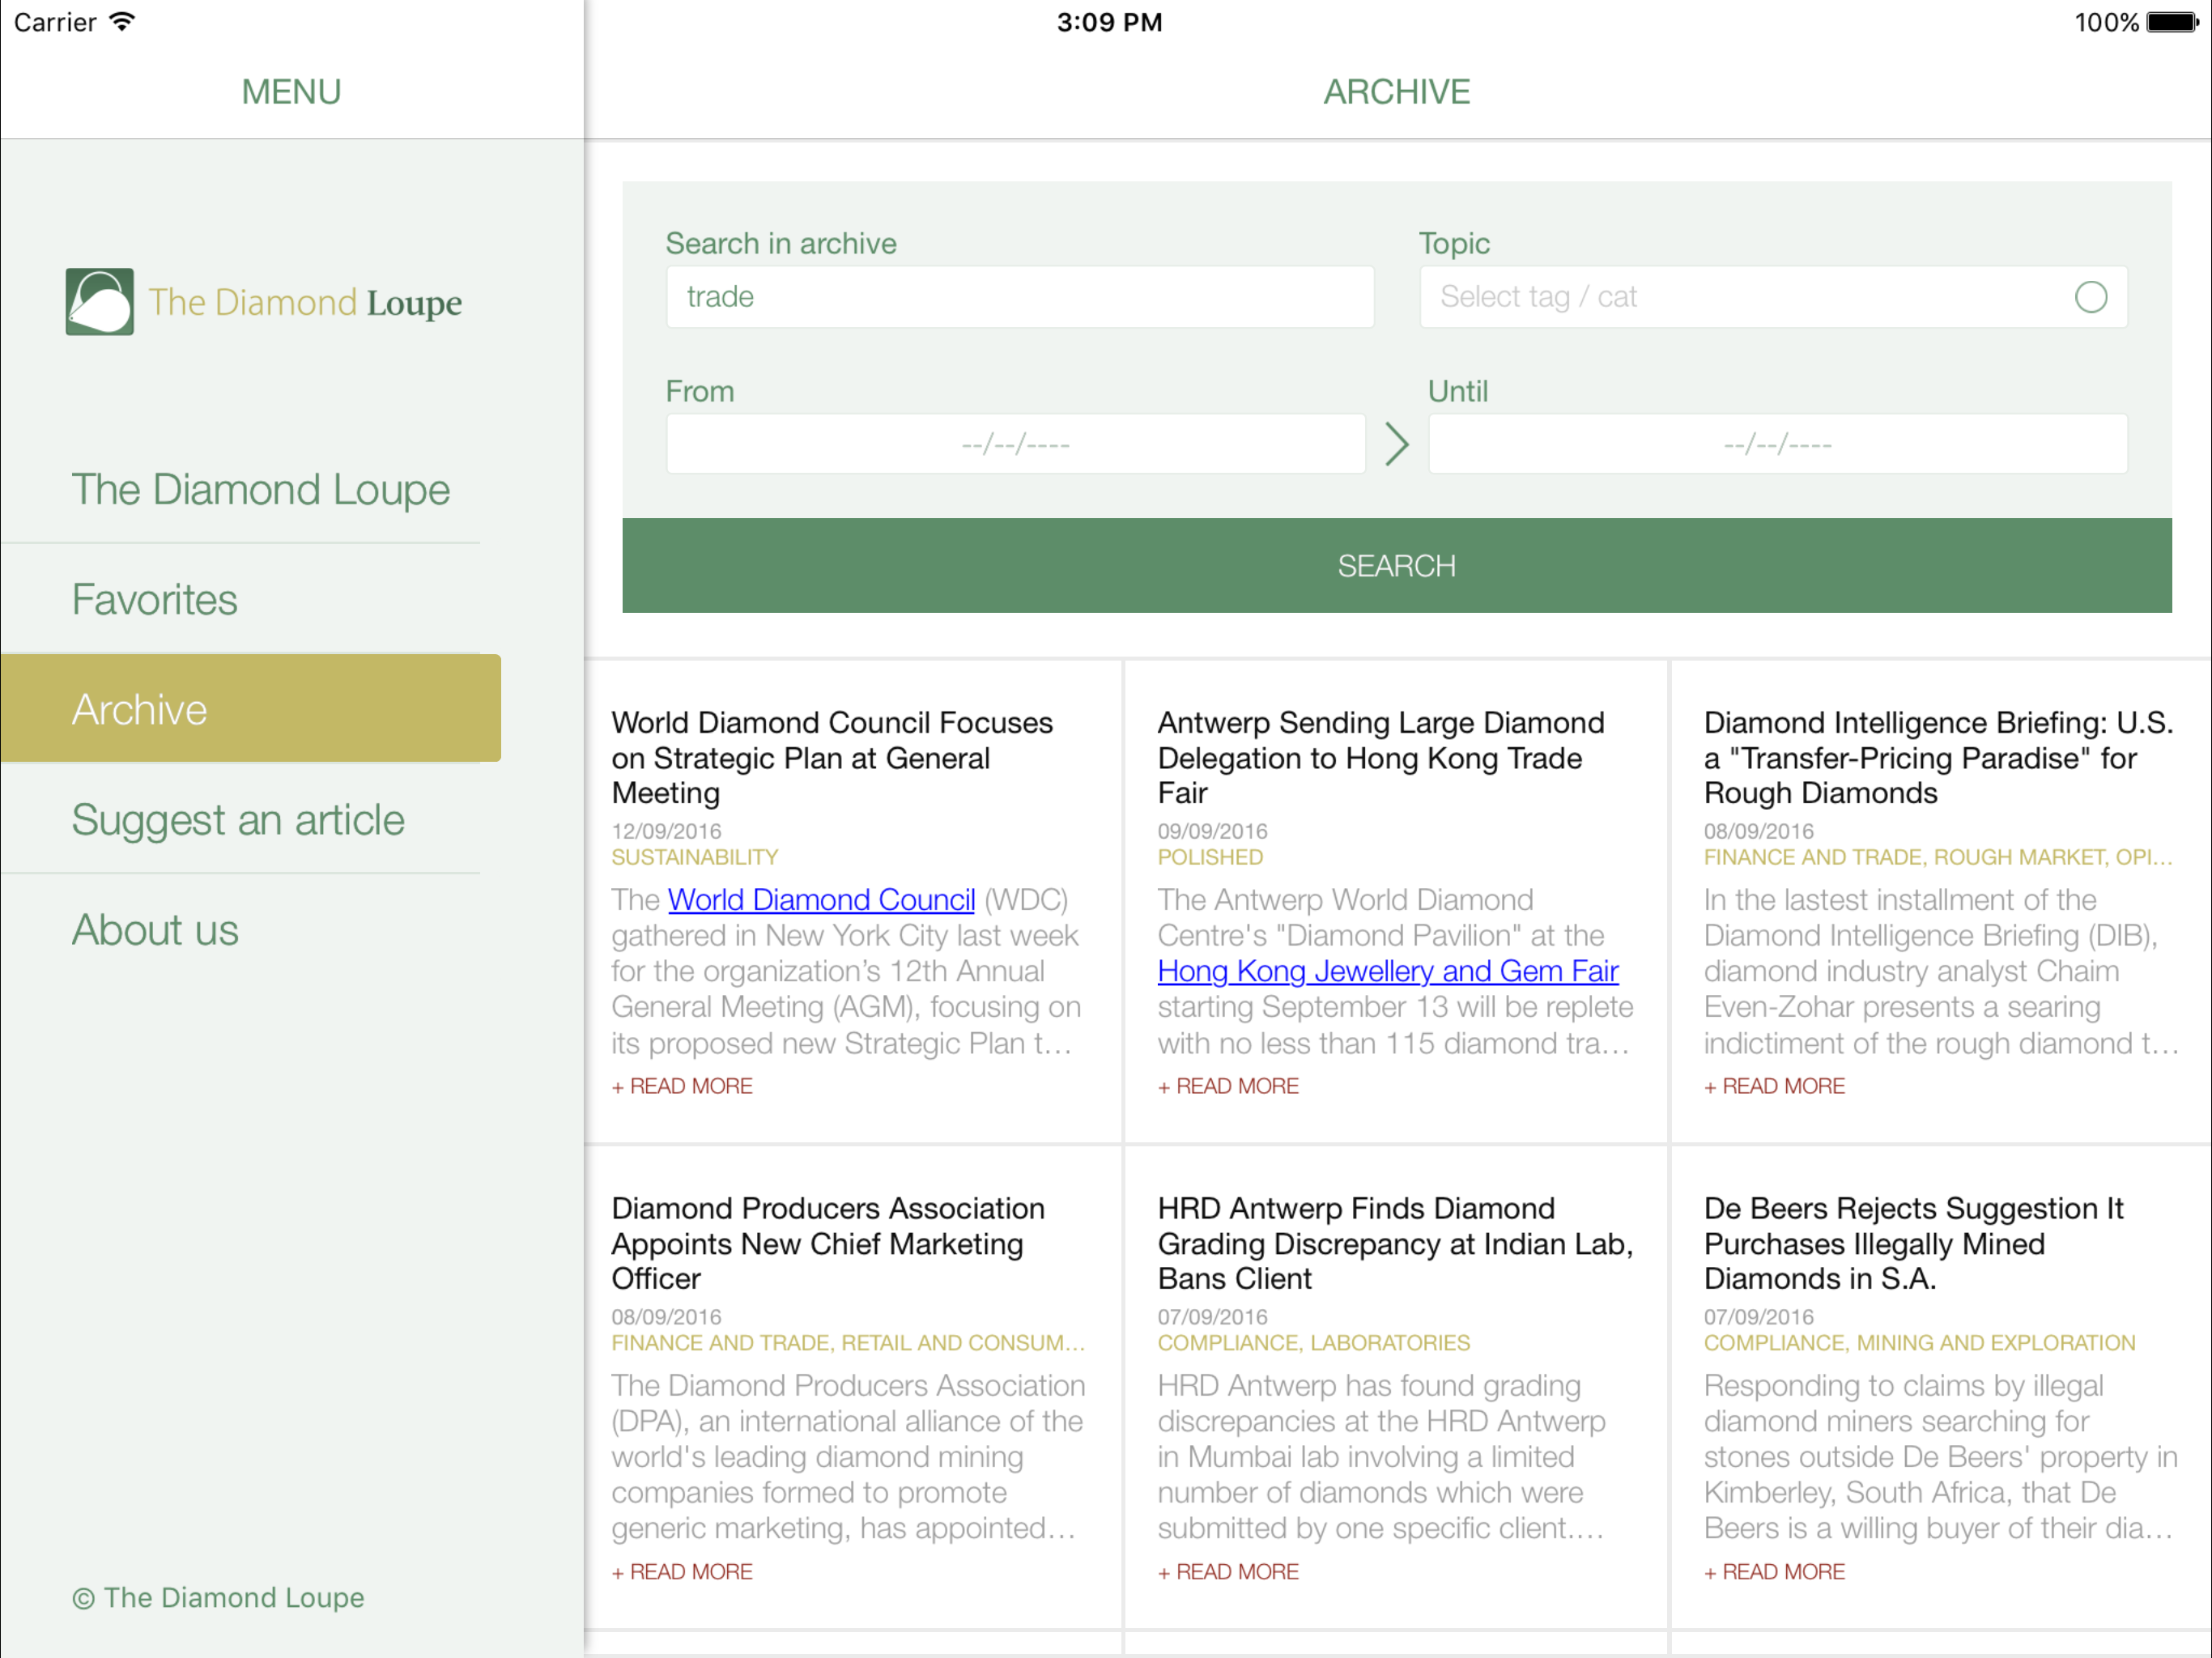Screen dimensions: 2212x1658
Task: Open the Topic tag selector dropdown
Action: [x=1773, y=297]
